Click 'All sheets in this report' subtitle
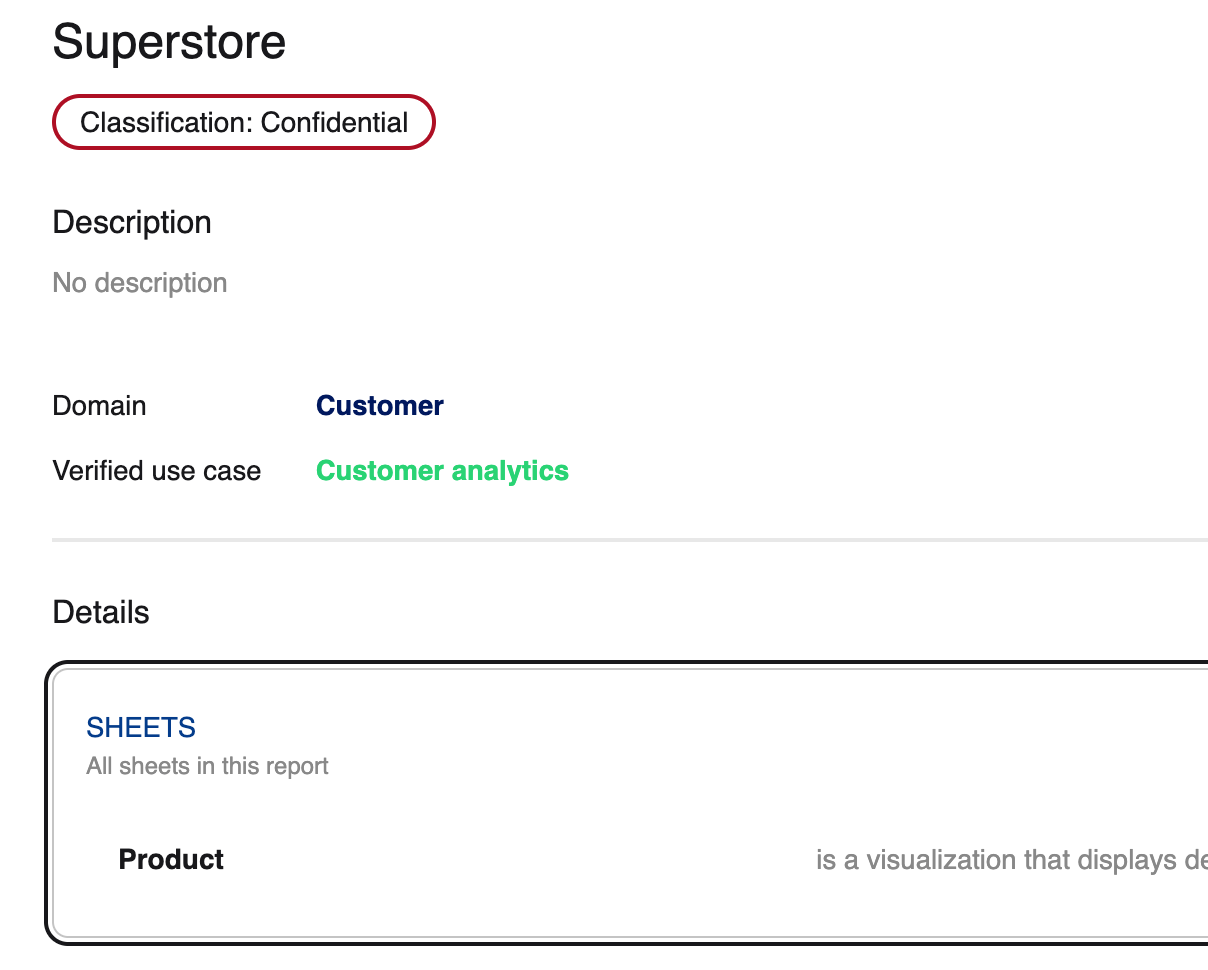Screen dimensions: 1208x970 pos(207,766)
